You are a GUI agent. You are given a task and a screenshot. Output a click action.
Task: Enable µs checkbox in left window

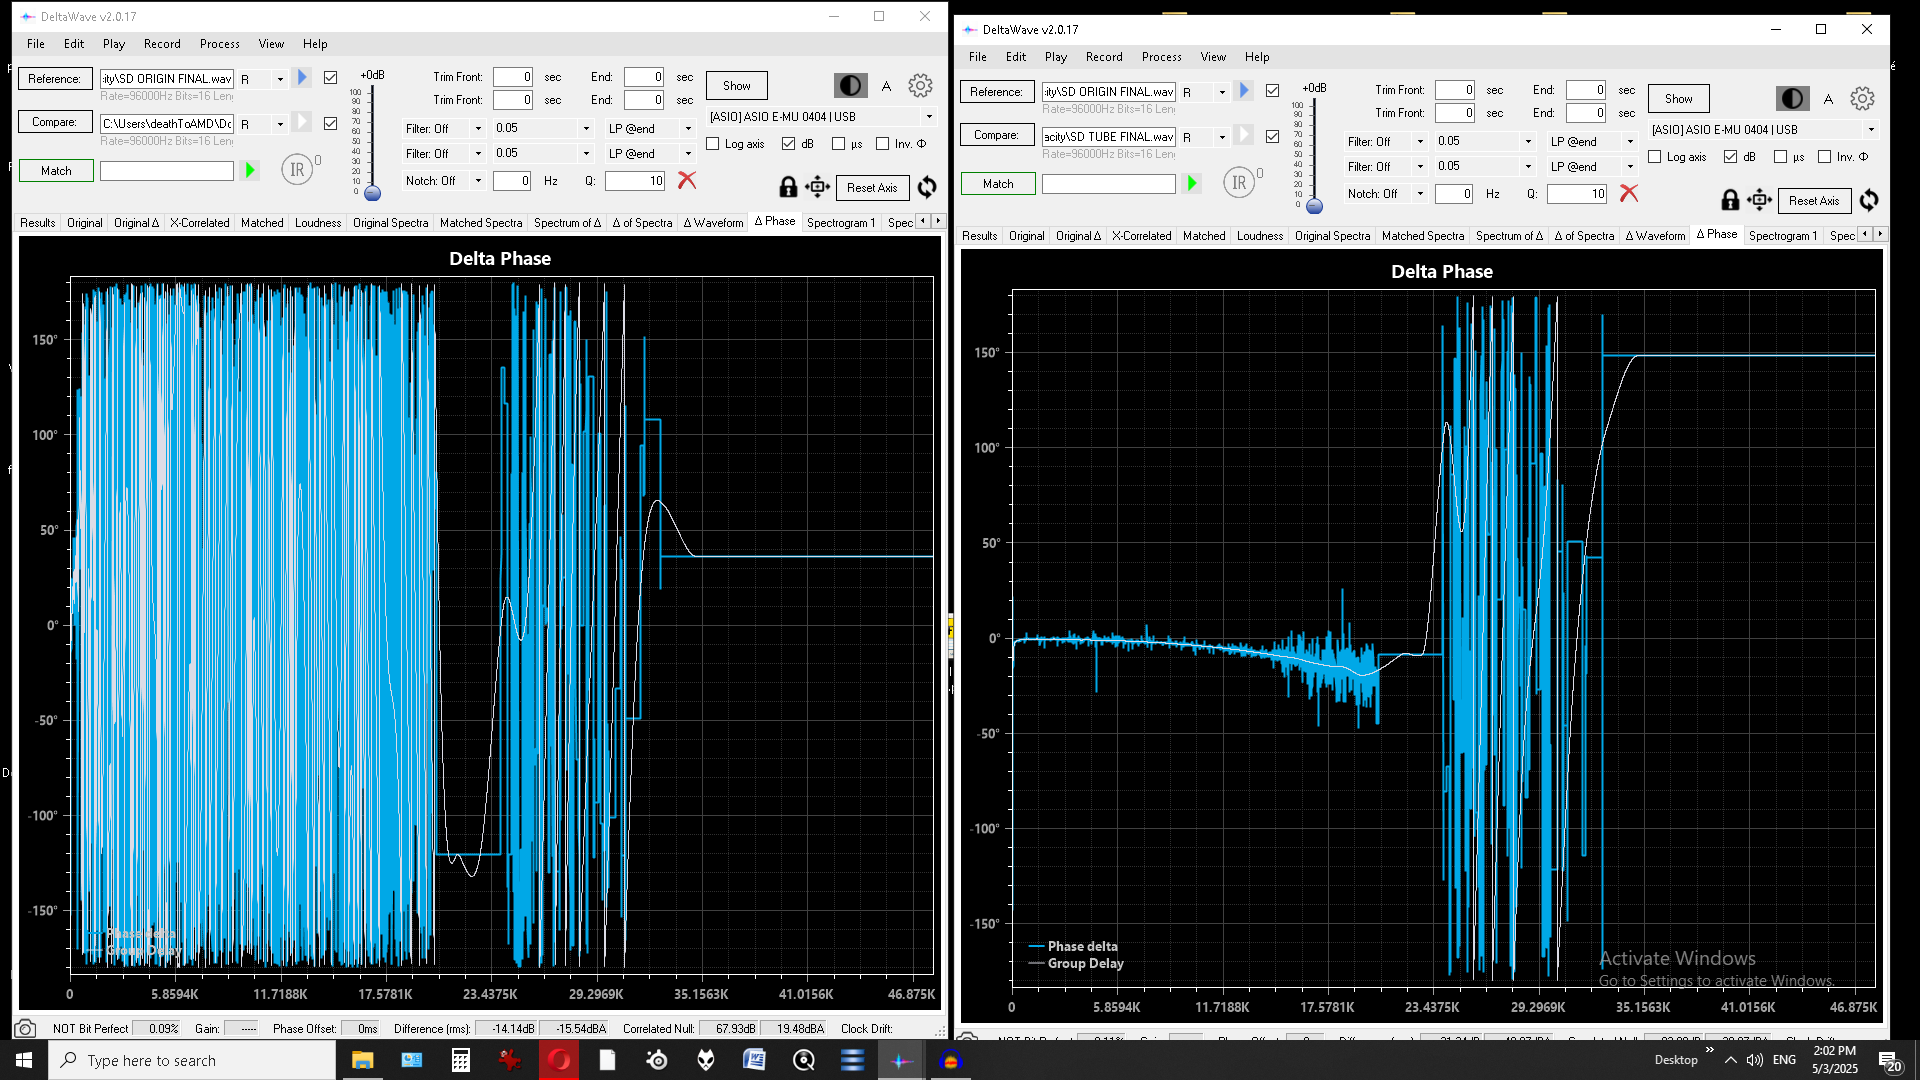(x=839, y=144)
